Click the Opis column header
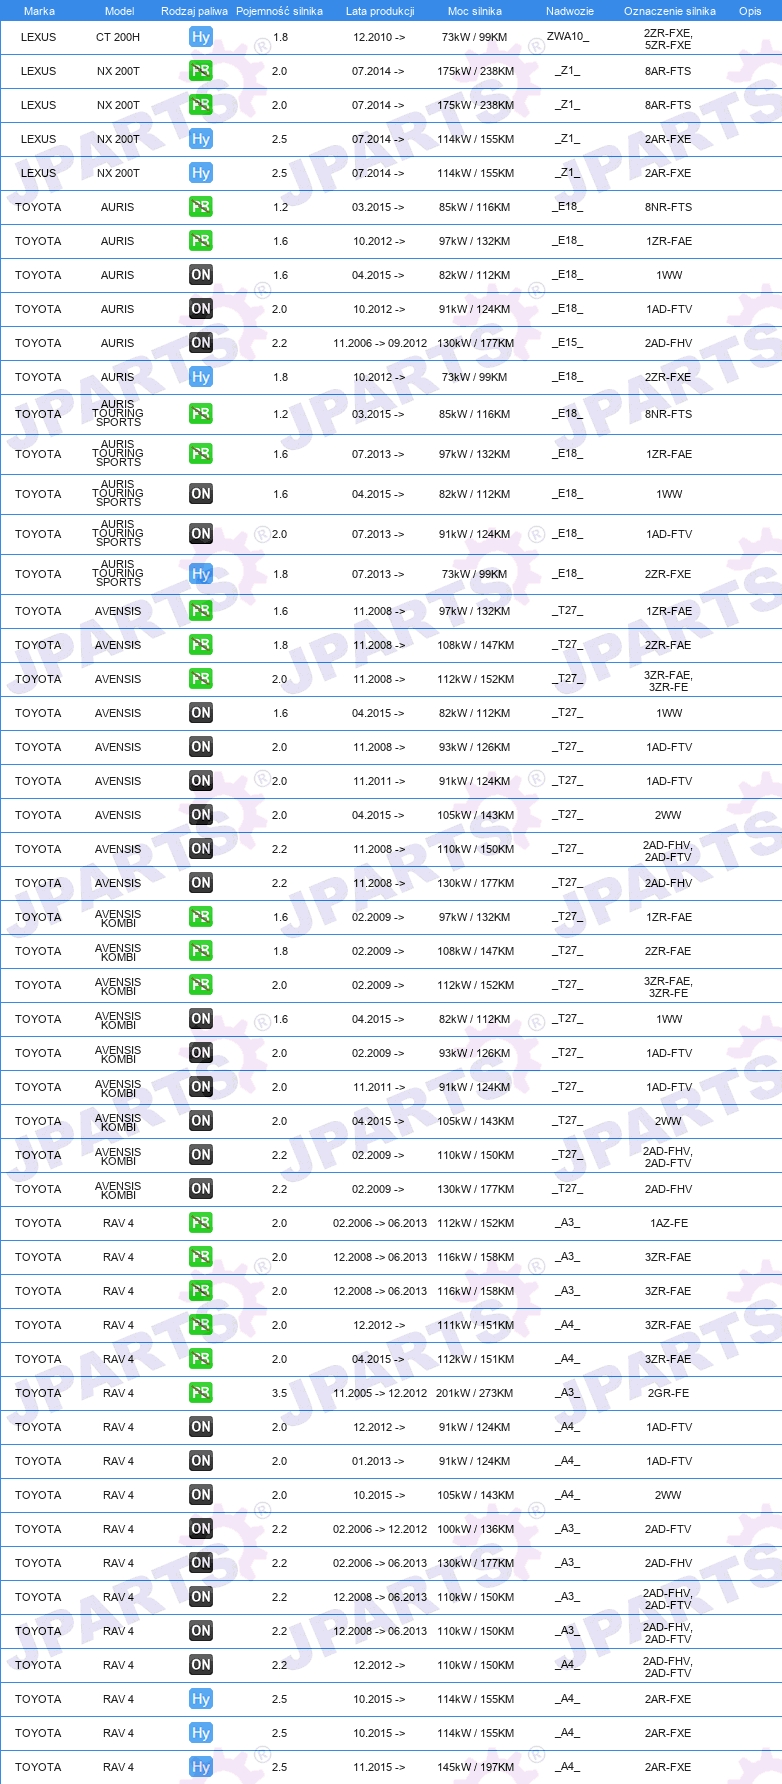Screen dimensions: 782x1784 tap(750, 11)
